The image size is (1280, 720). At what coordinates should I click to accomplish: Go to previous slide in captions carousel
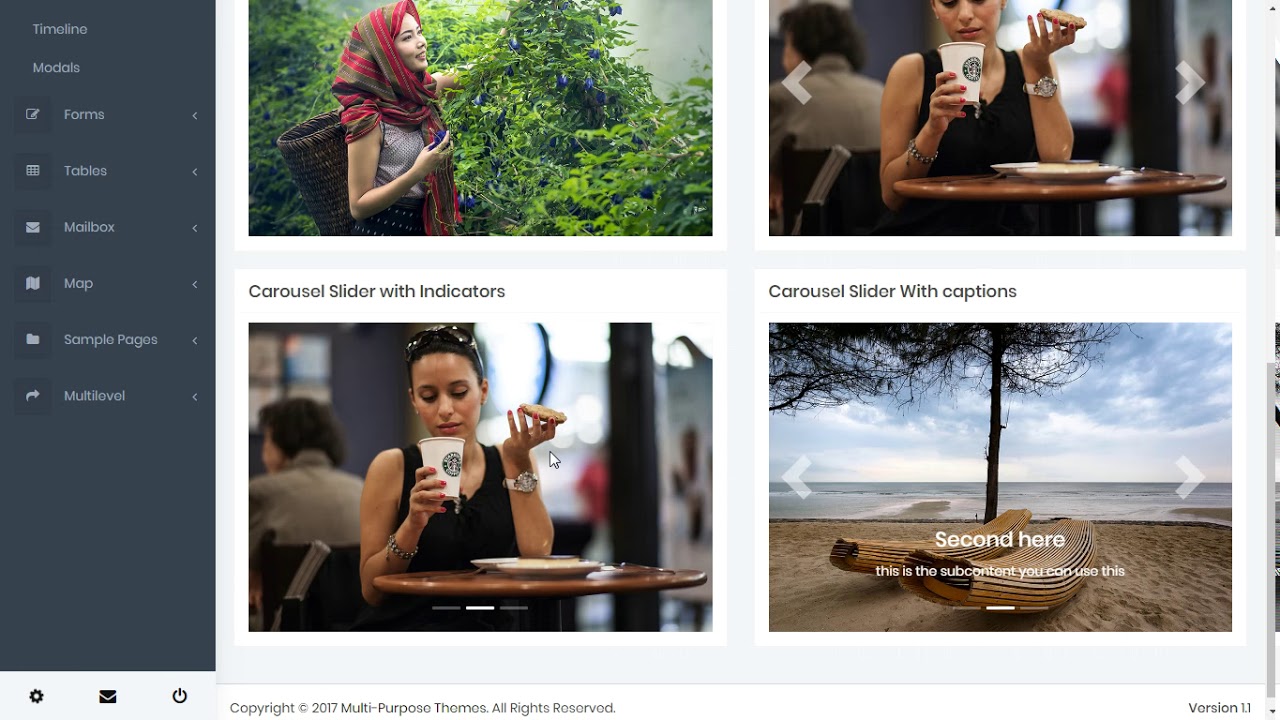[797, 477]
